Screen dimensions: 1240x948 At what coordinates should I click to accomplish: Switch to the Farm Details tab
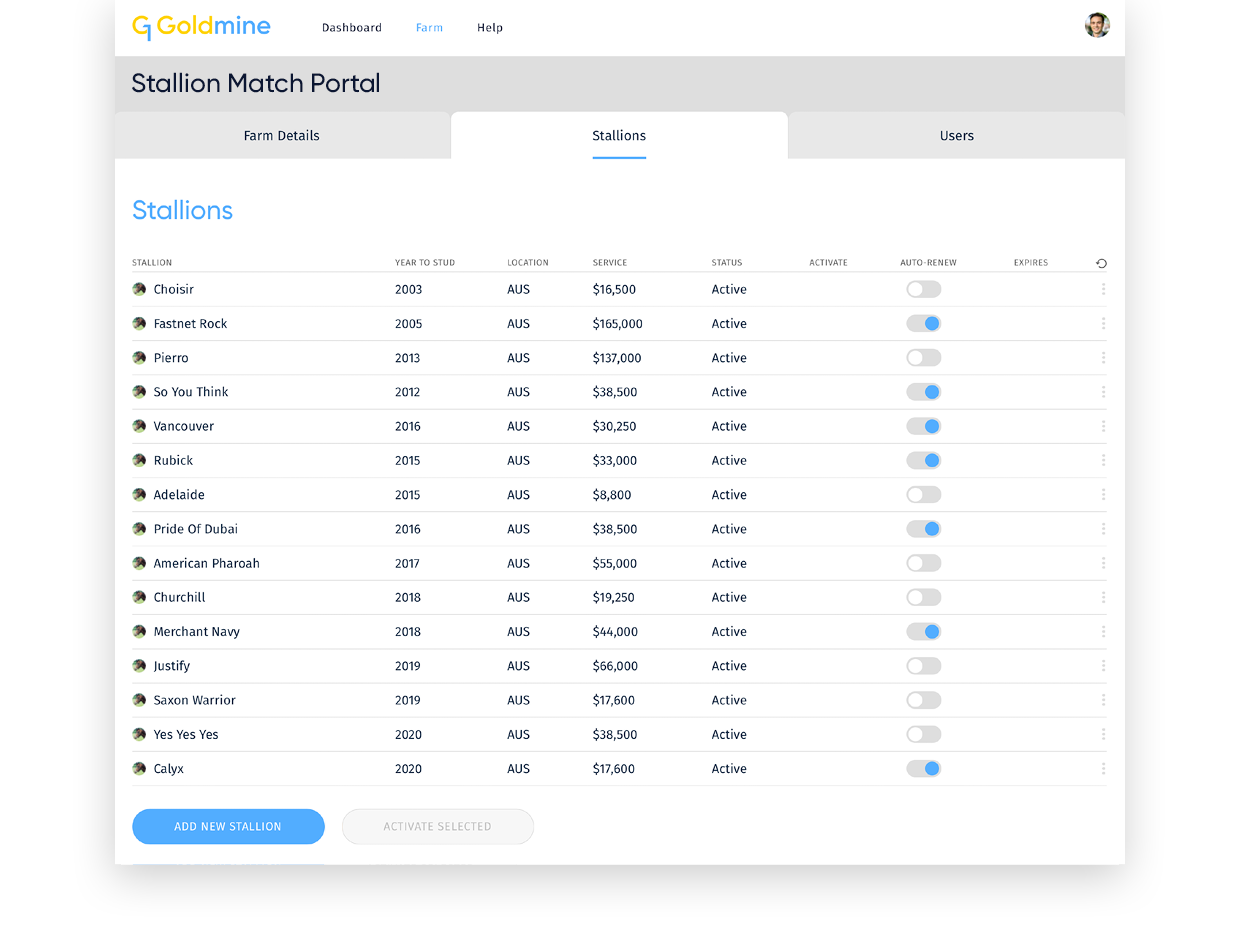[x=282, y=135]
